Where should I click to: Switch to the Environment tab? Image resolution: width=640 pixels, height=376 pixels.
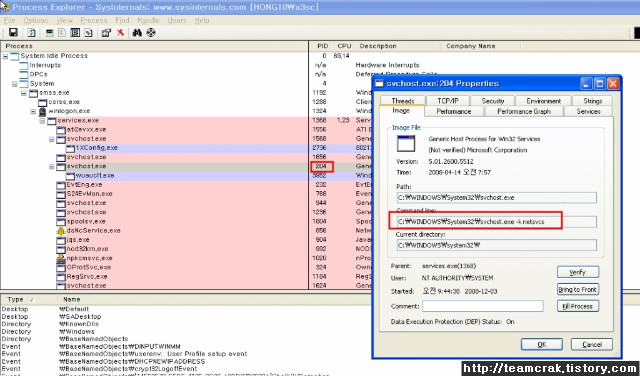[x=543, y=100]
